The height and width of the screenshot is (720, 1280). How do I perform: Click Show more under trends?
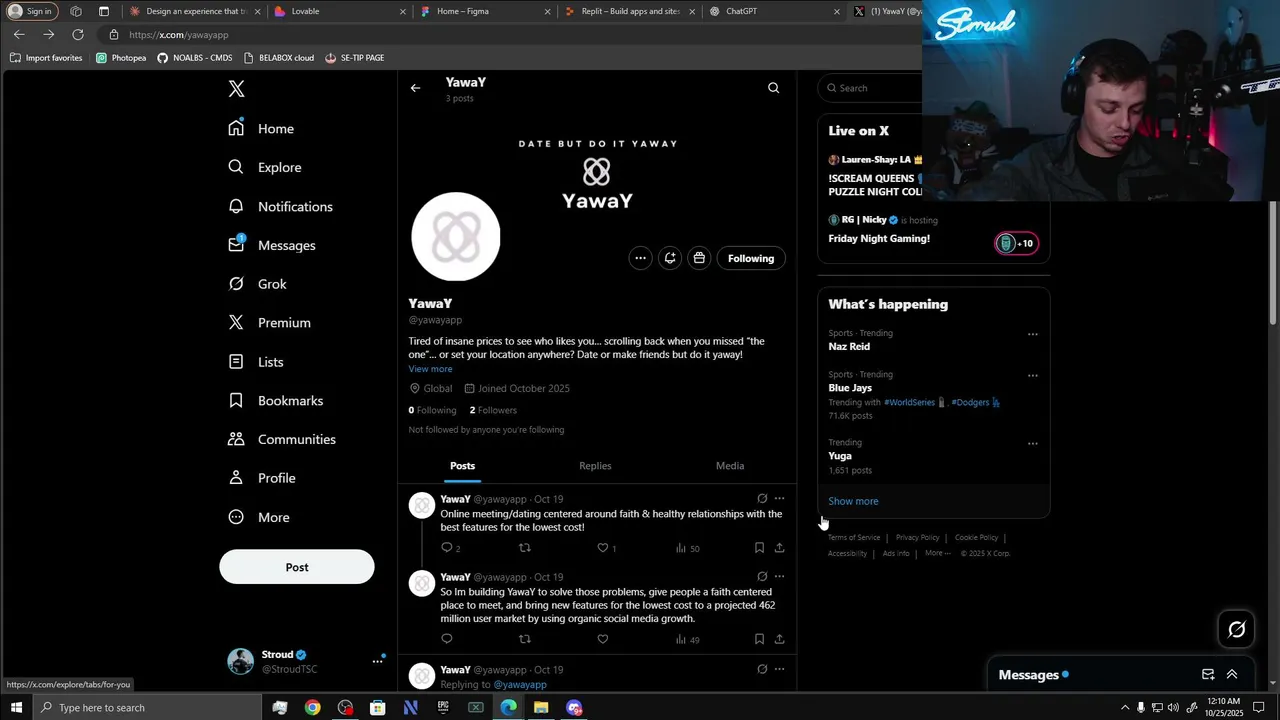pyautogui.click(x=853, y=501)
